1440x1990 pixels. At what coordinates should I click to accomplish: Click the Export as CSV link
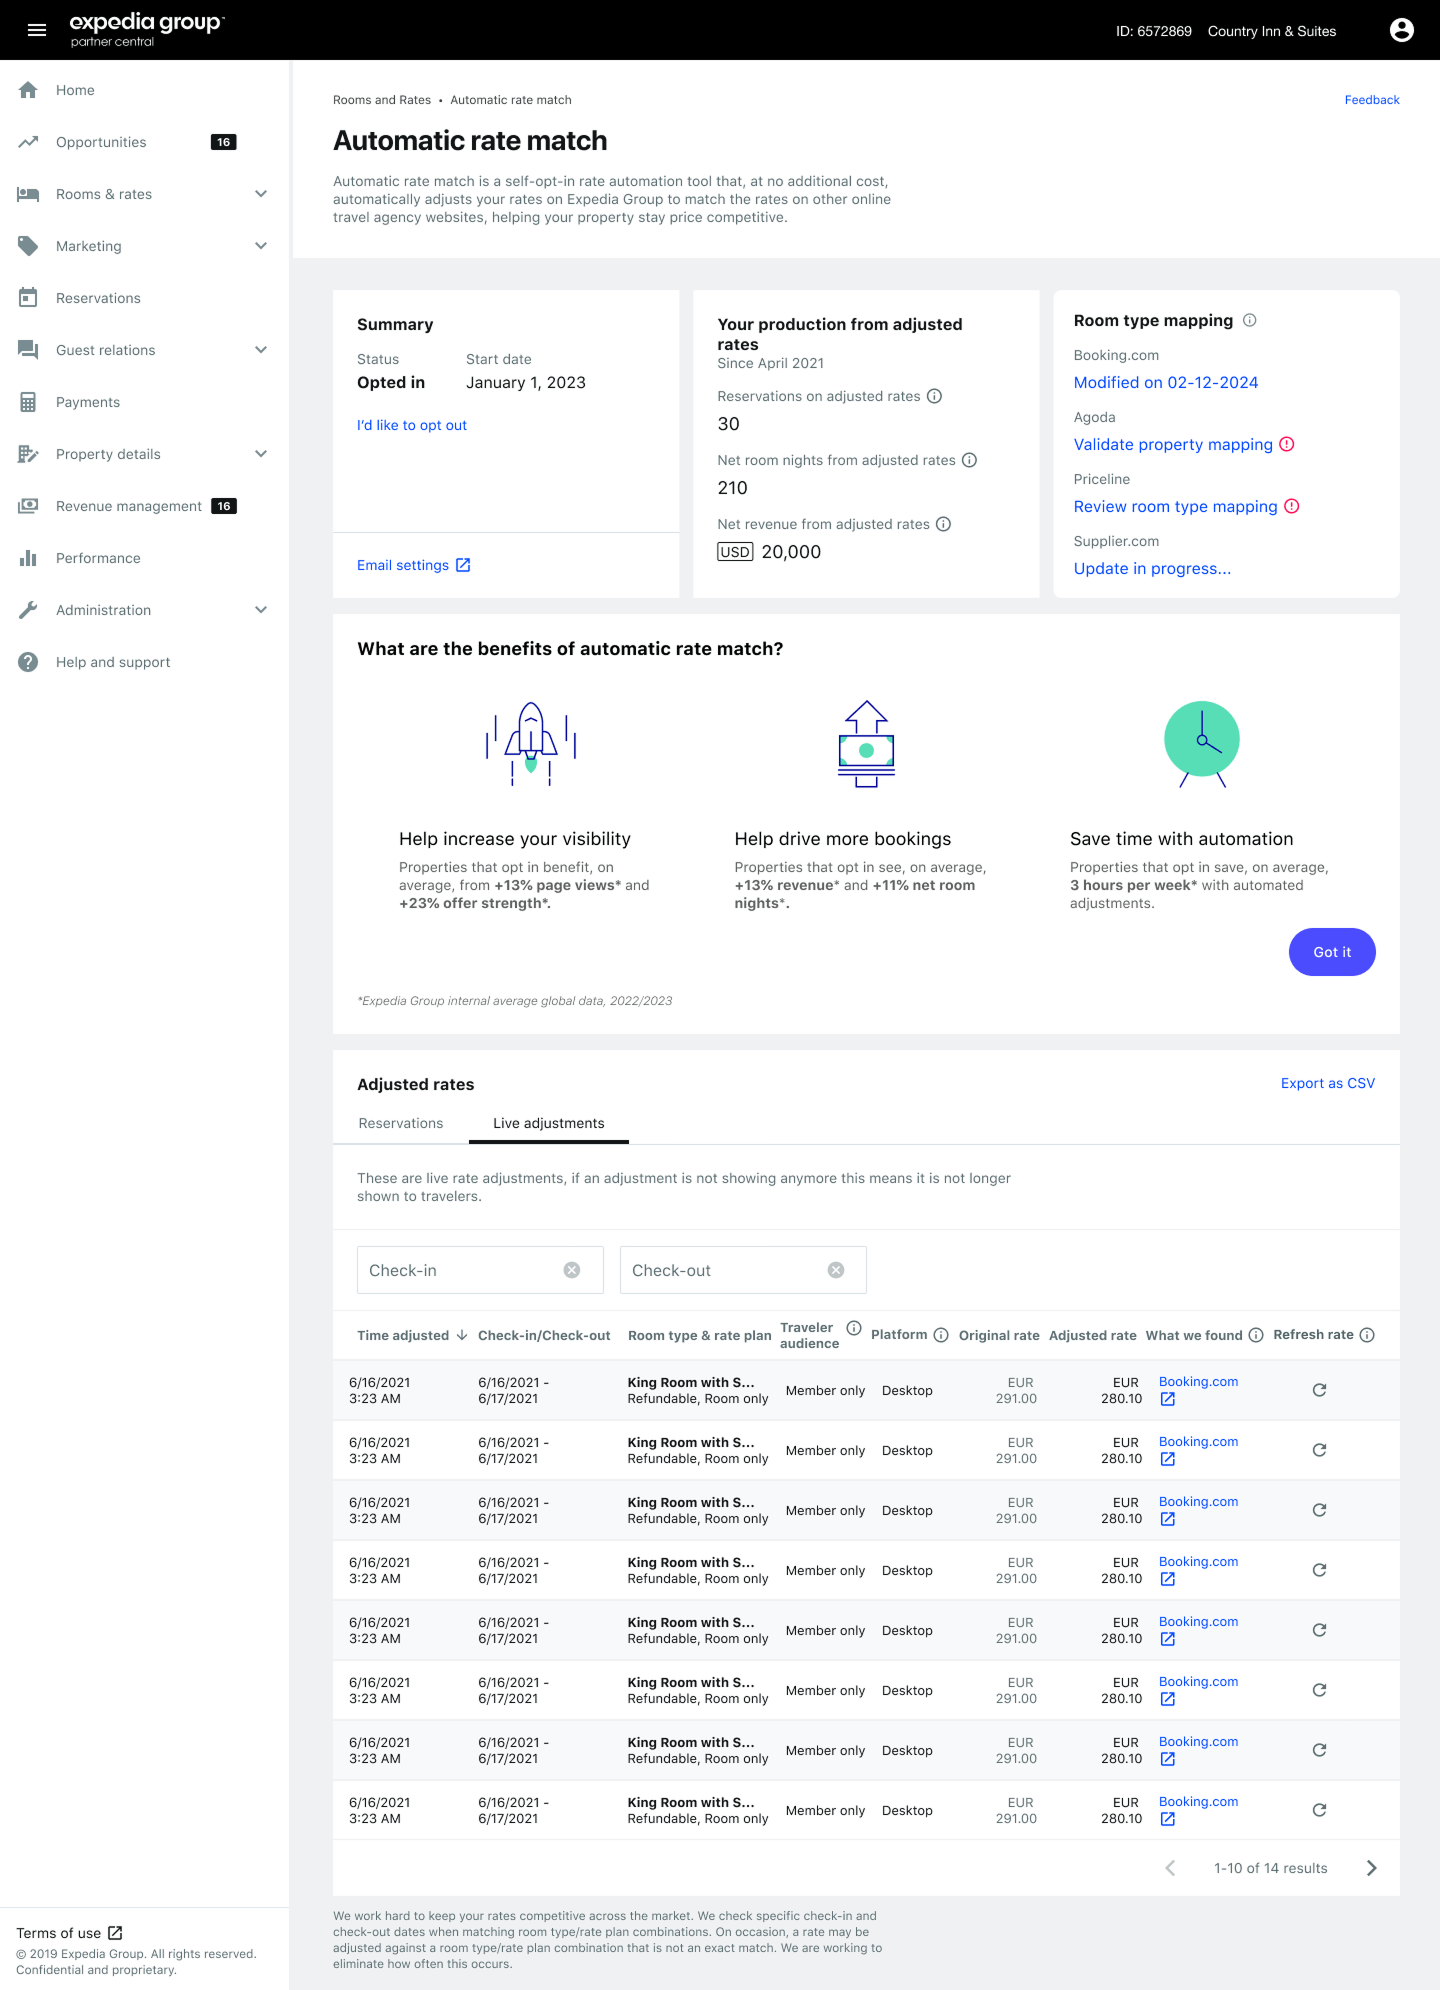pyautogui.click(x=1327, y=1083)
